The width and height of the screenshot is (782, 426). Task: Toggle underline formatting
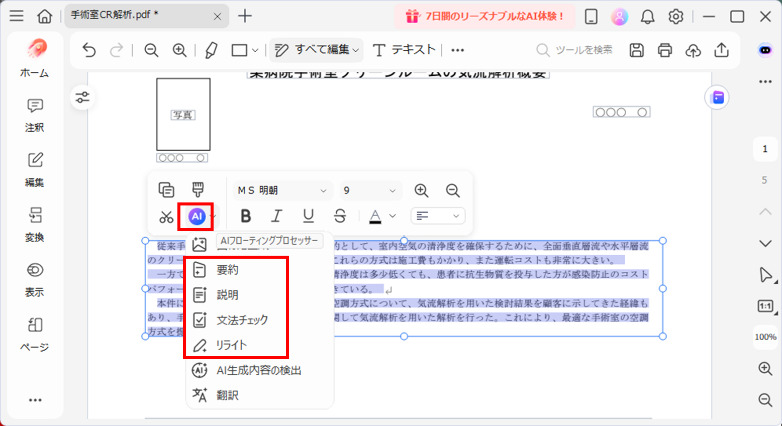click(x=308, y=216)
